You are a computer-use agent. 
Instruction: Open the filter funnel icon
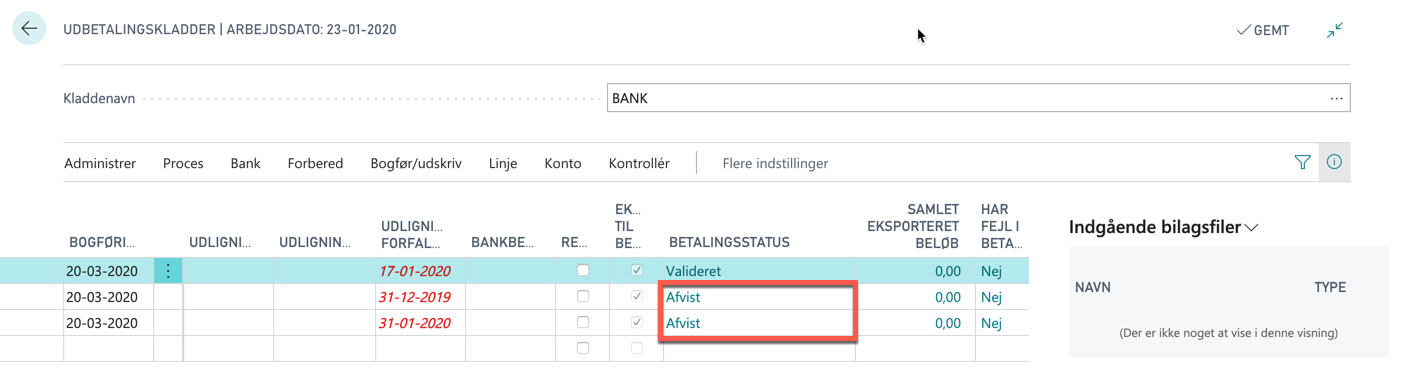click(1302, 162)
